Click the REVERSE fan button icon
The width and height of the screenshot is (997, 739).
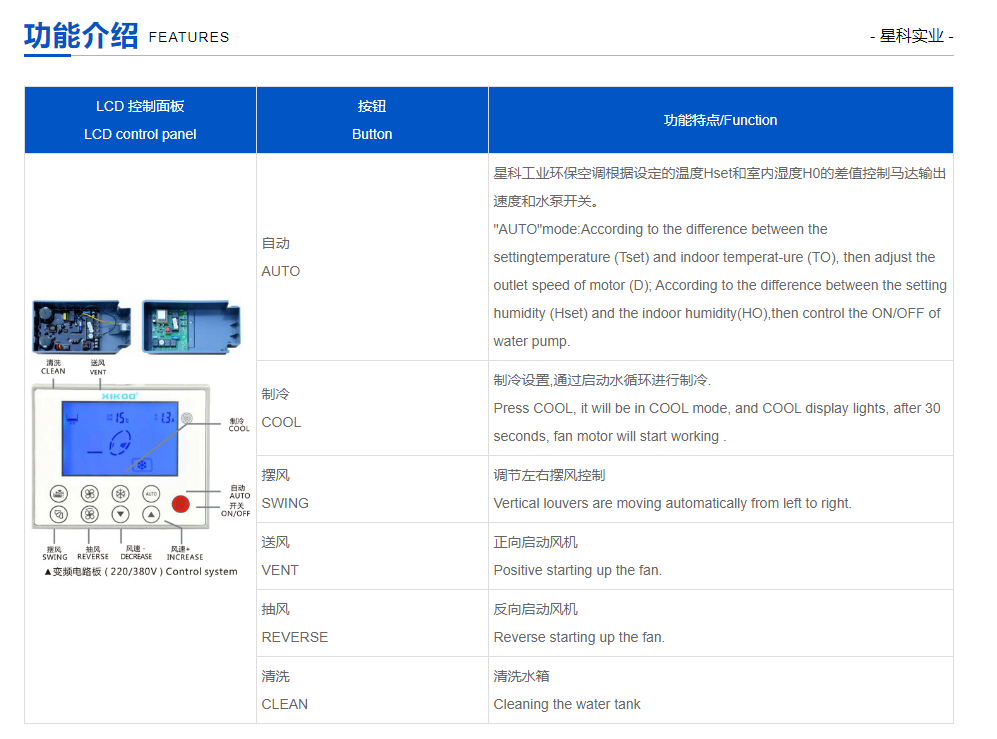point(89,513)
